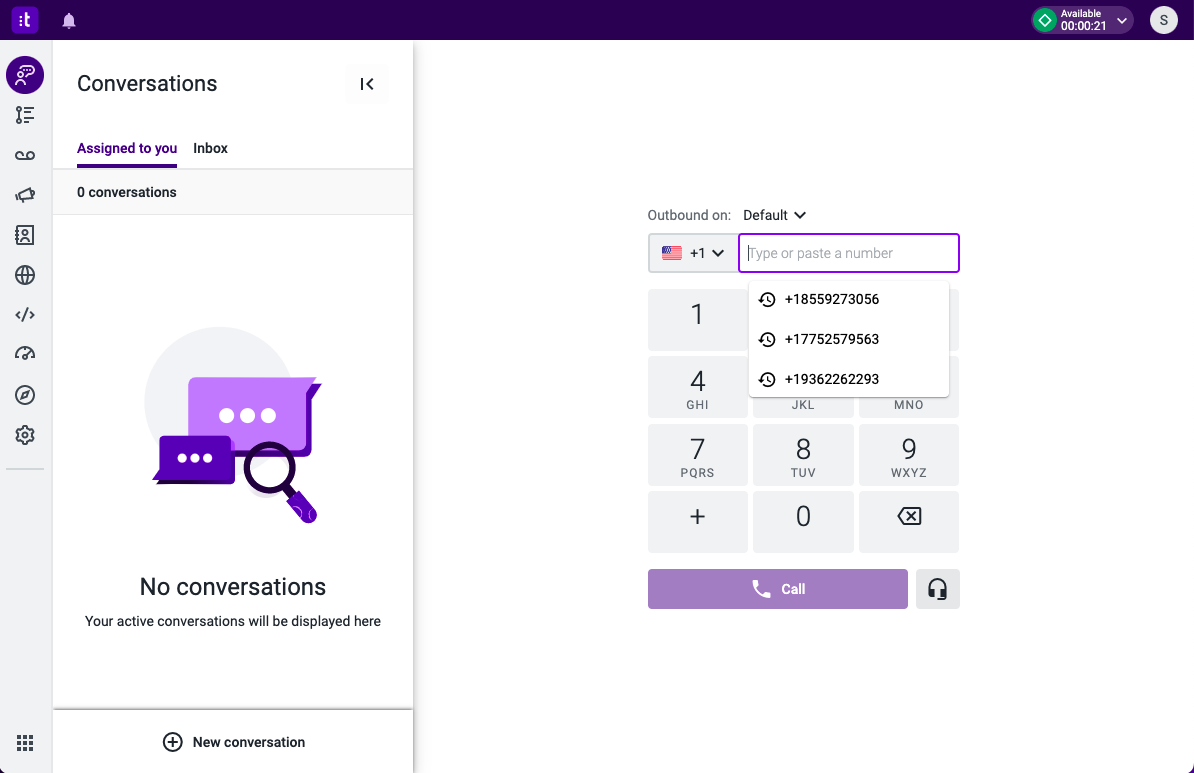Switch to the Inbox tab
1194x773 pixels.
pyautogui.click(x=210, y=149)
